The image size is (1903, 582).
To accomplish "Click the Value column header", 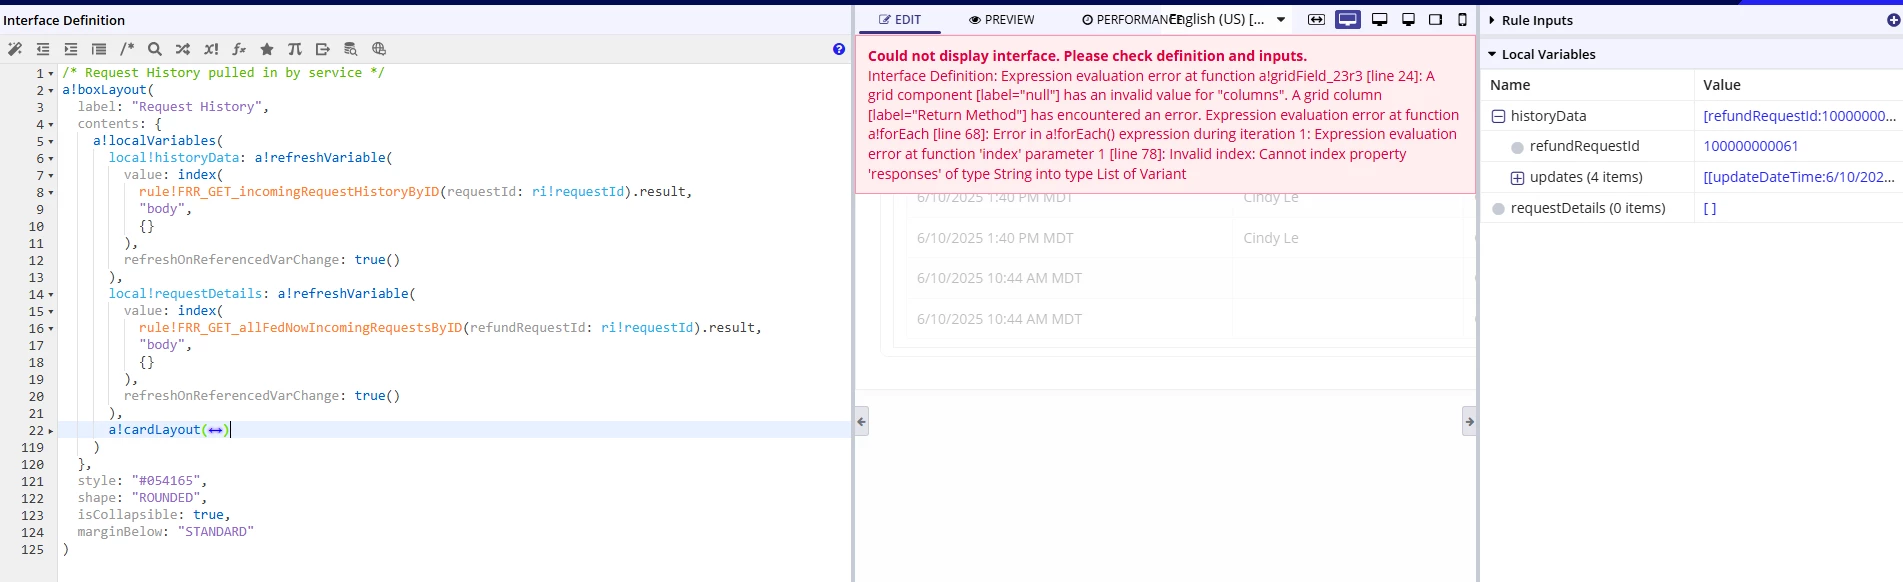I will click(1722, 85).
